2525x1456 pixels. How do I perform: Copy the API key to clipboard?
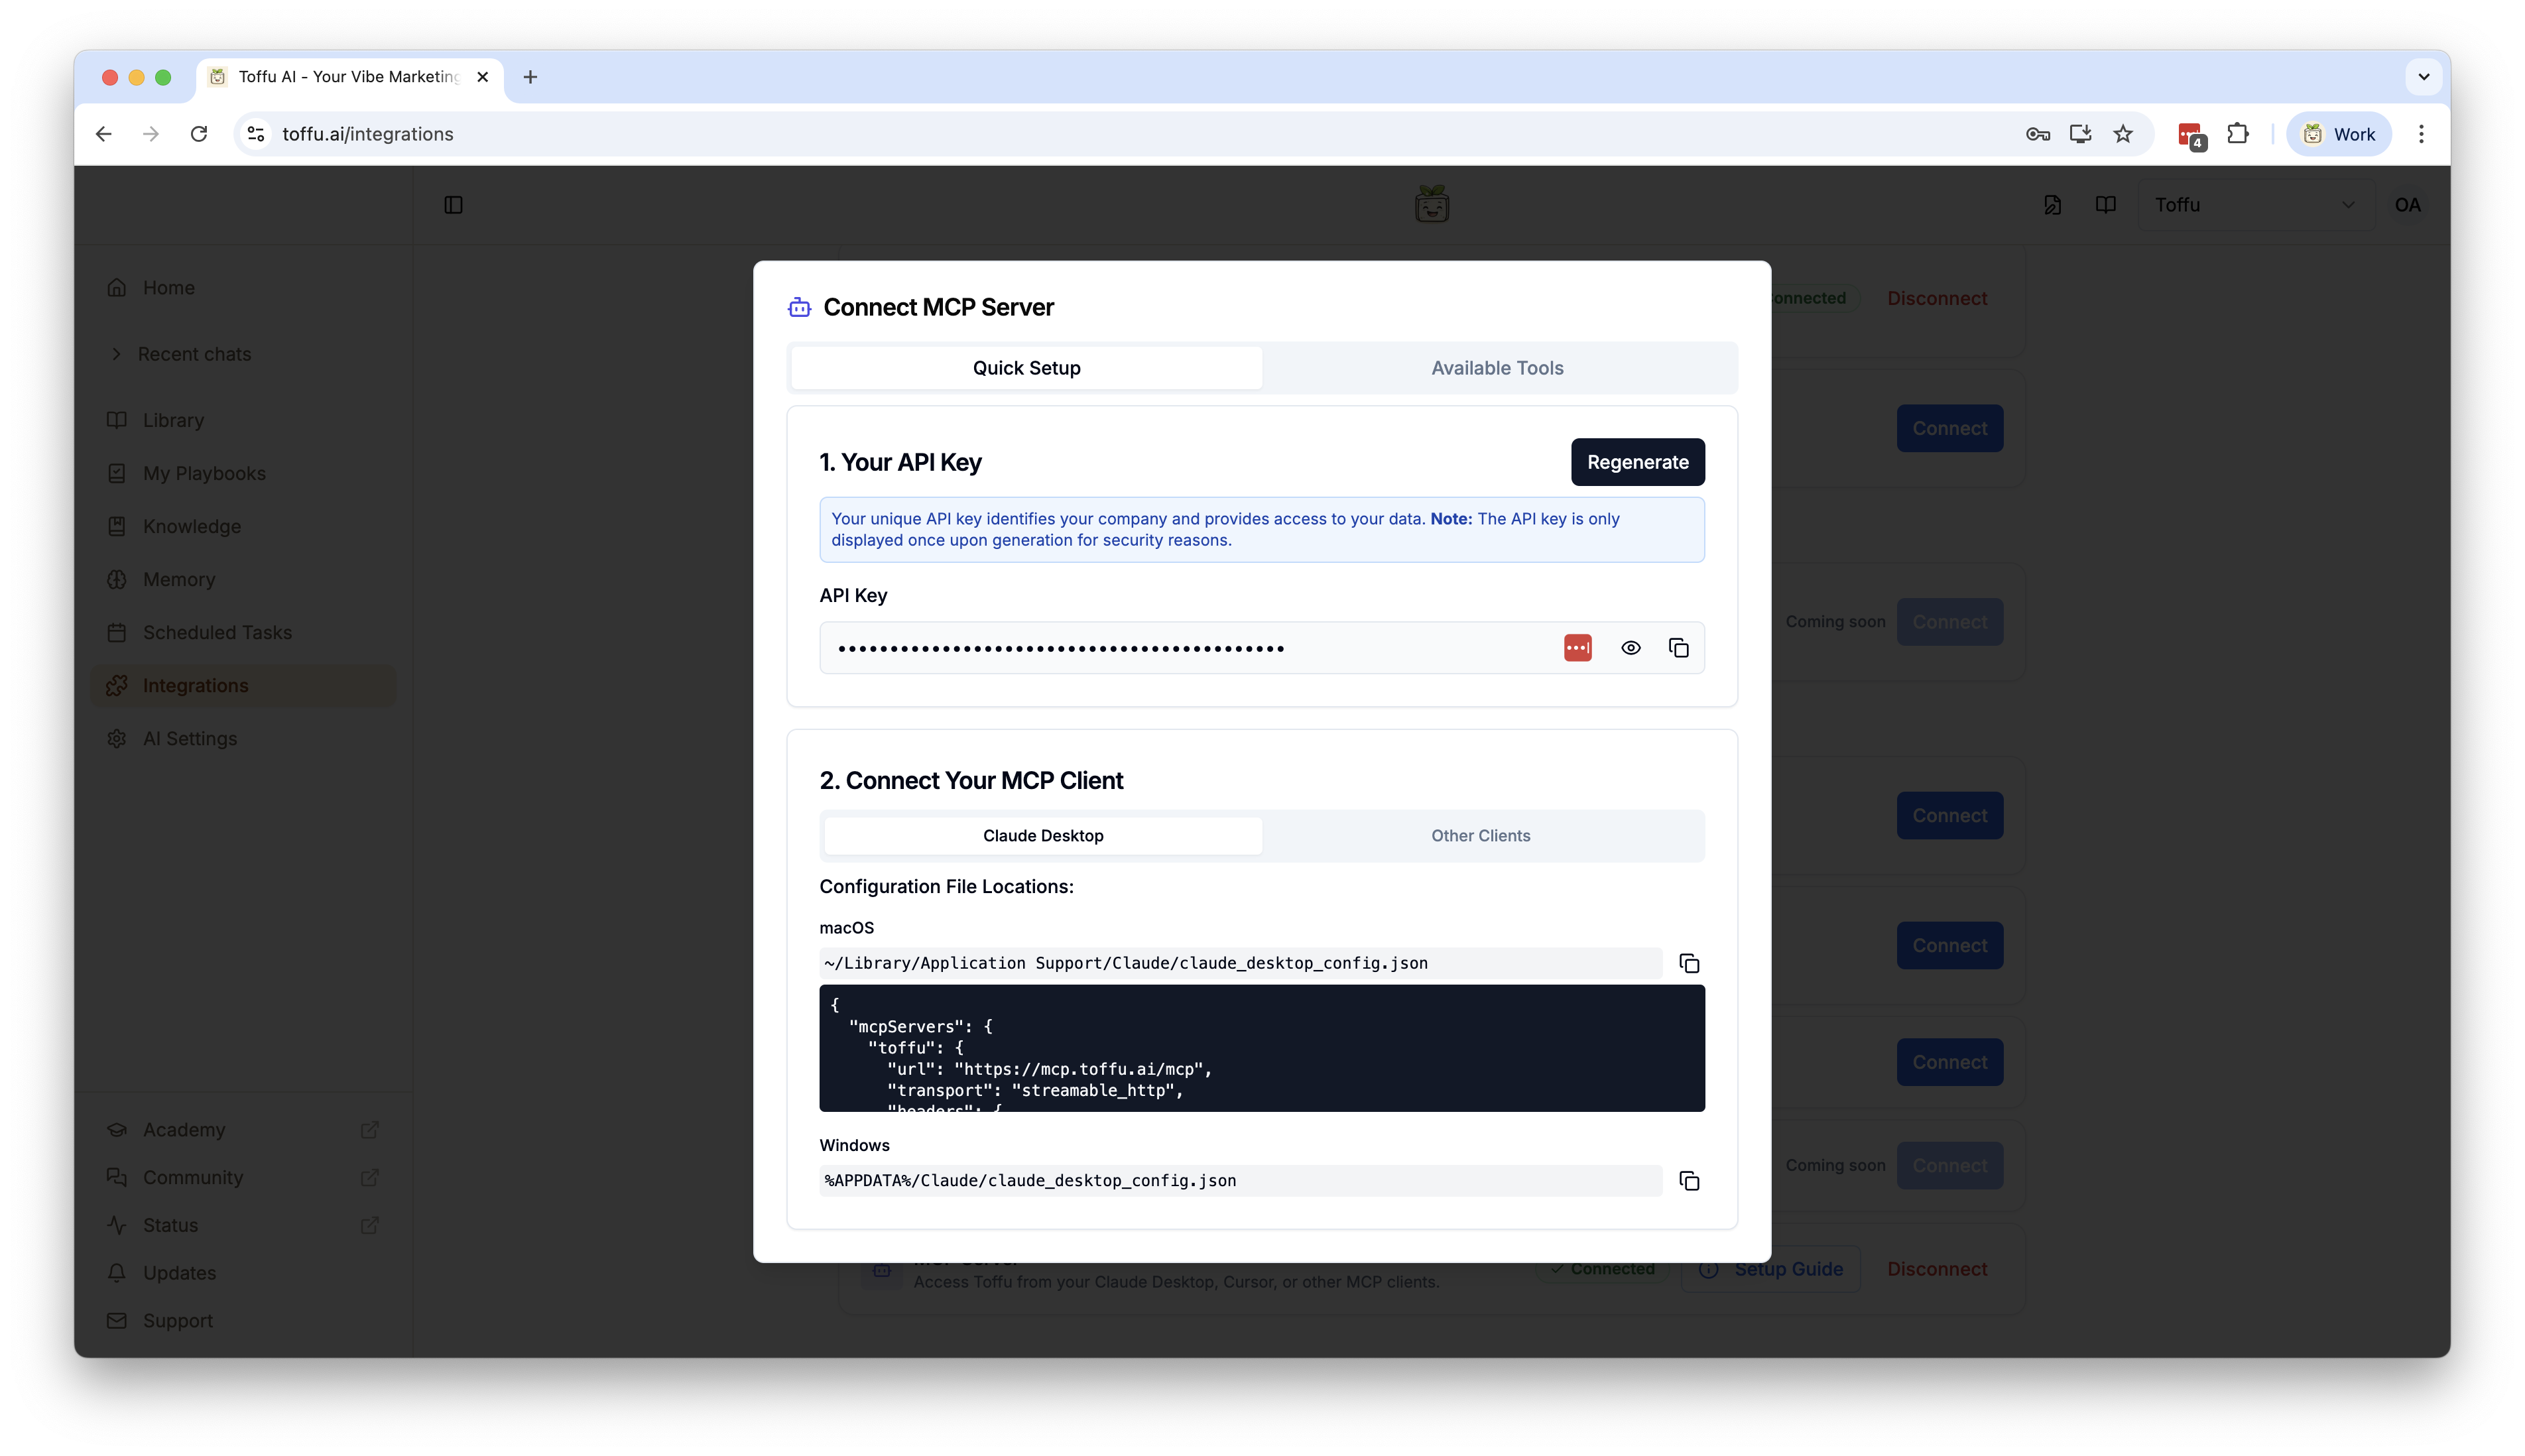1678,648
